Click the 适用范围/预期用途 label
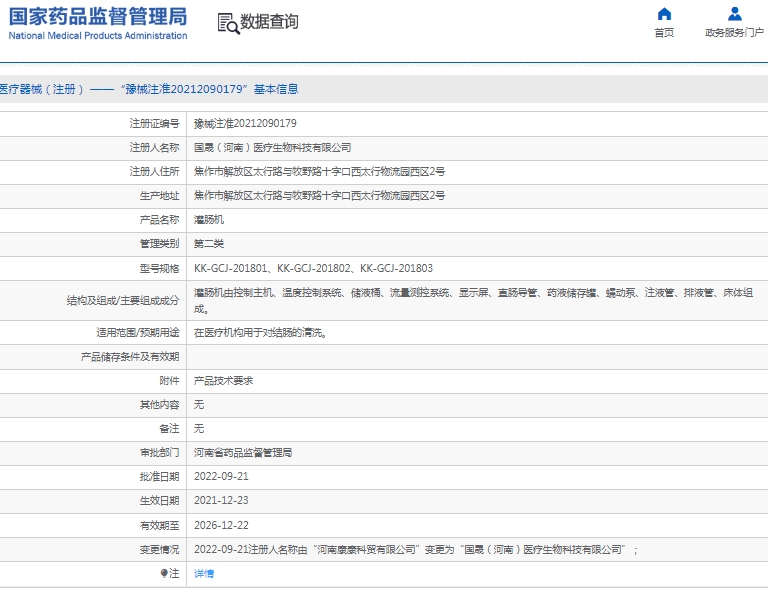 138,333
